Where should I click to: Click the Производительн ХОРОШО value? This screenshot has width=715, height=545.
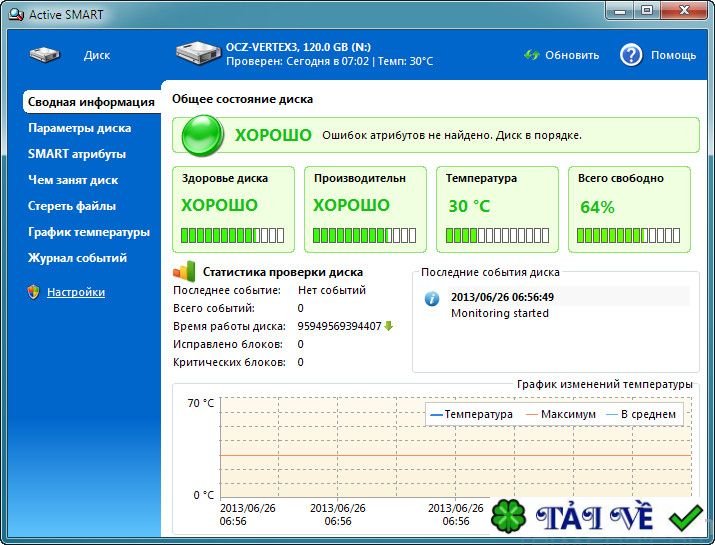coord(351,205)
